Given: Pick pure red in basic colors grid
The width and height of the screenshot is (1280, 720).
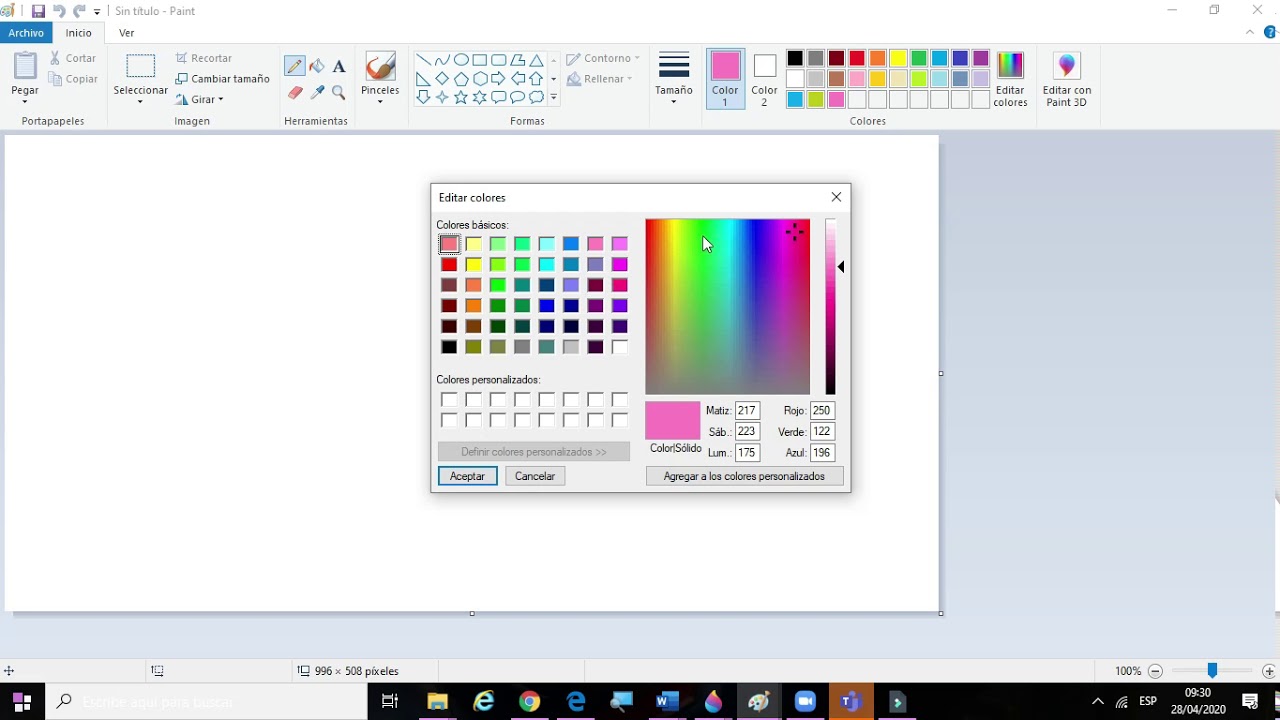Looking at the screenshot, I should point(449,264).
